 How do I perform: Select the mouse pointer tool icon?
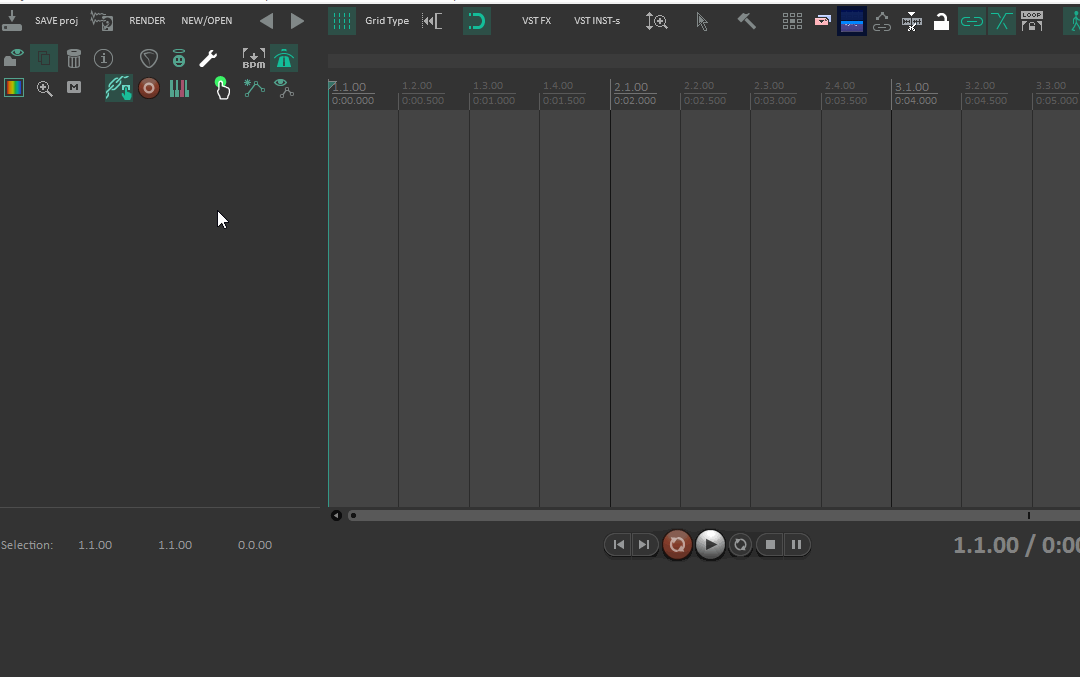[x=702, y=21]
